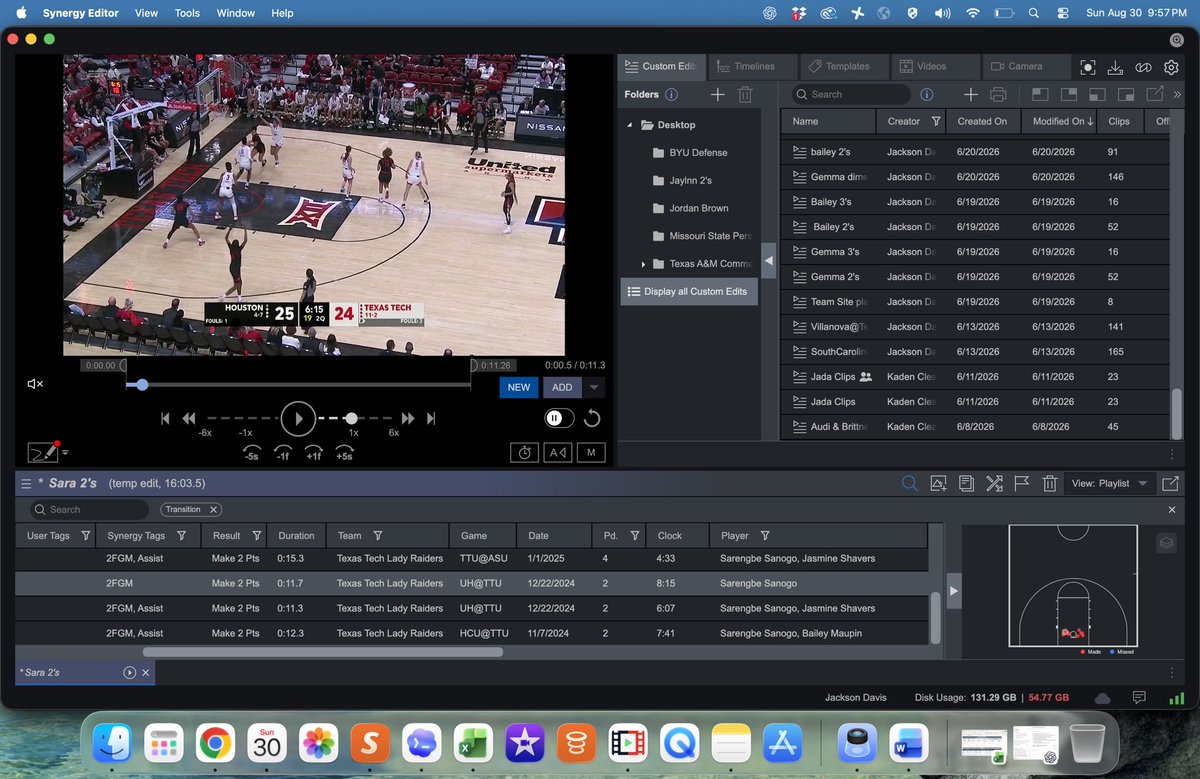The width and height of the screenshot is (1200, 779).
Task: Step back one frame
Action: tap(284, 452)
